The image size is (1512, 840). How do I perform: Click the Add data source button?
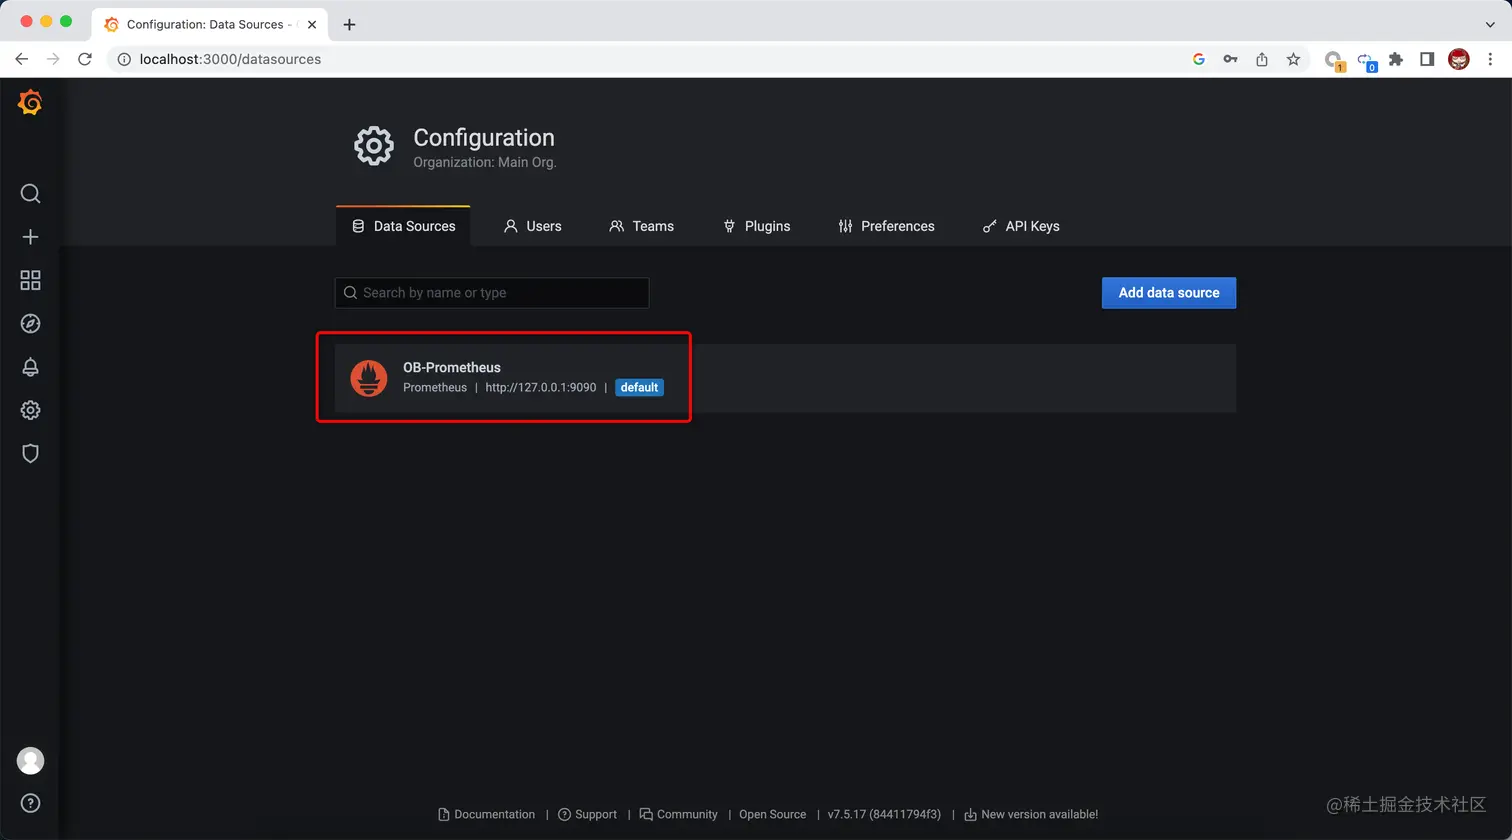point(1169,293)
